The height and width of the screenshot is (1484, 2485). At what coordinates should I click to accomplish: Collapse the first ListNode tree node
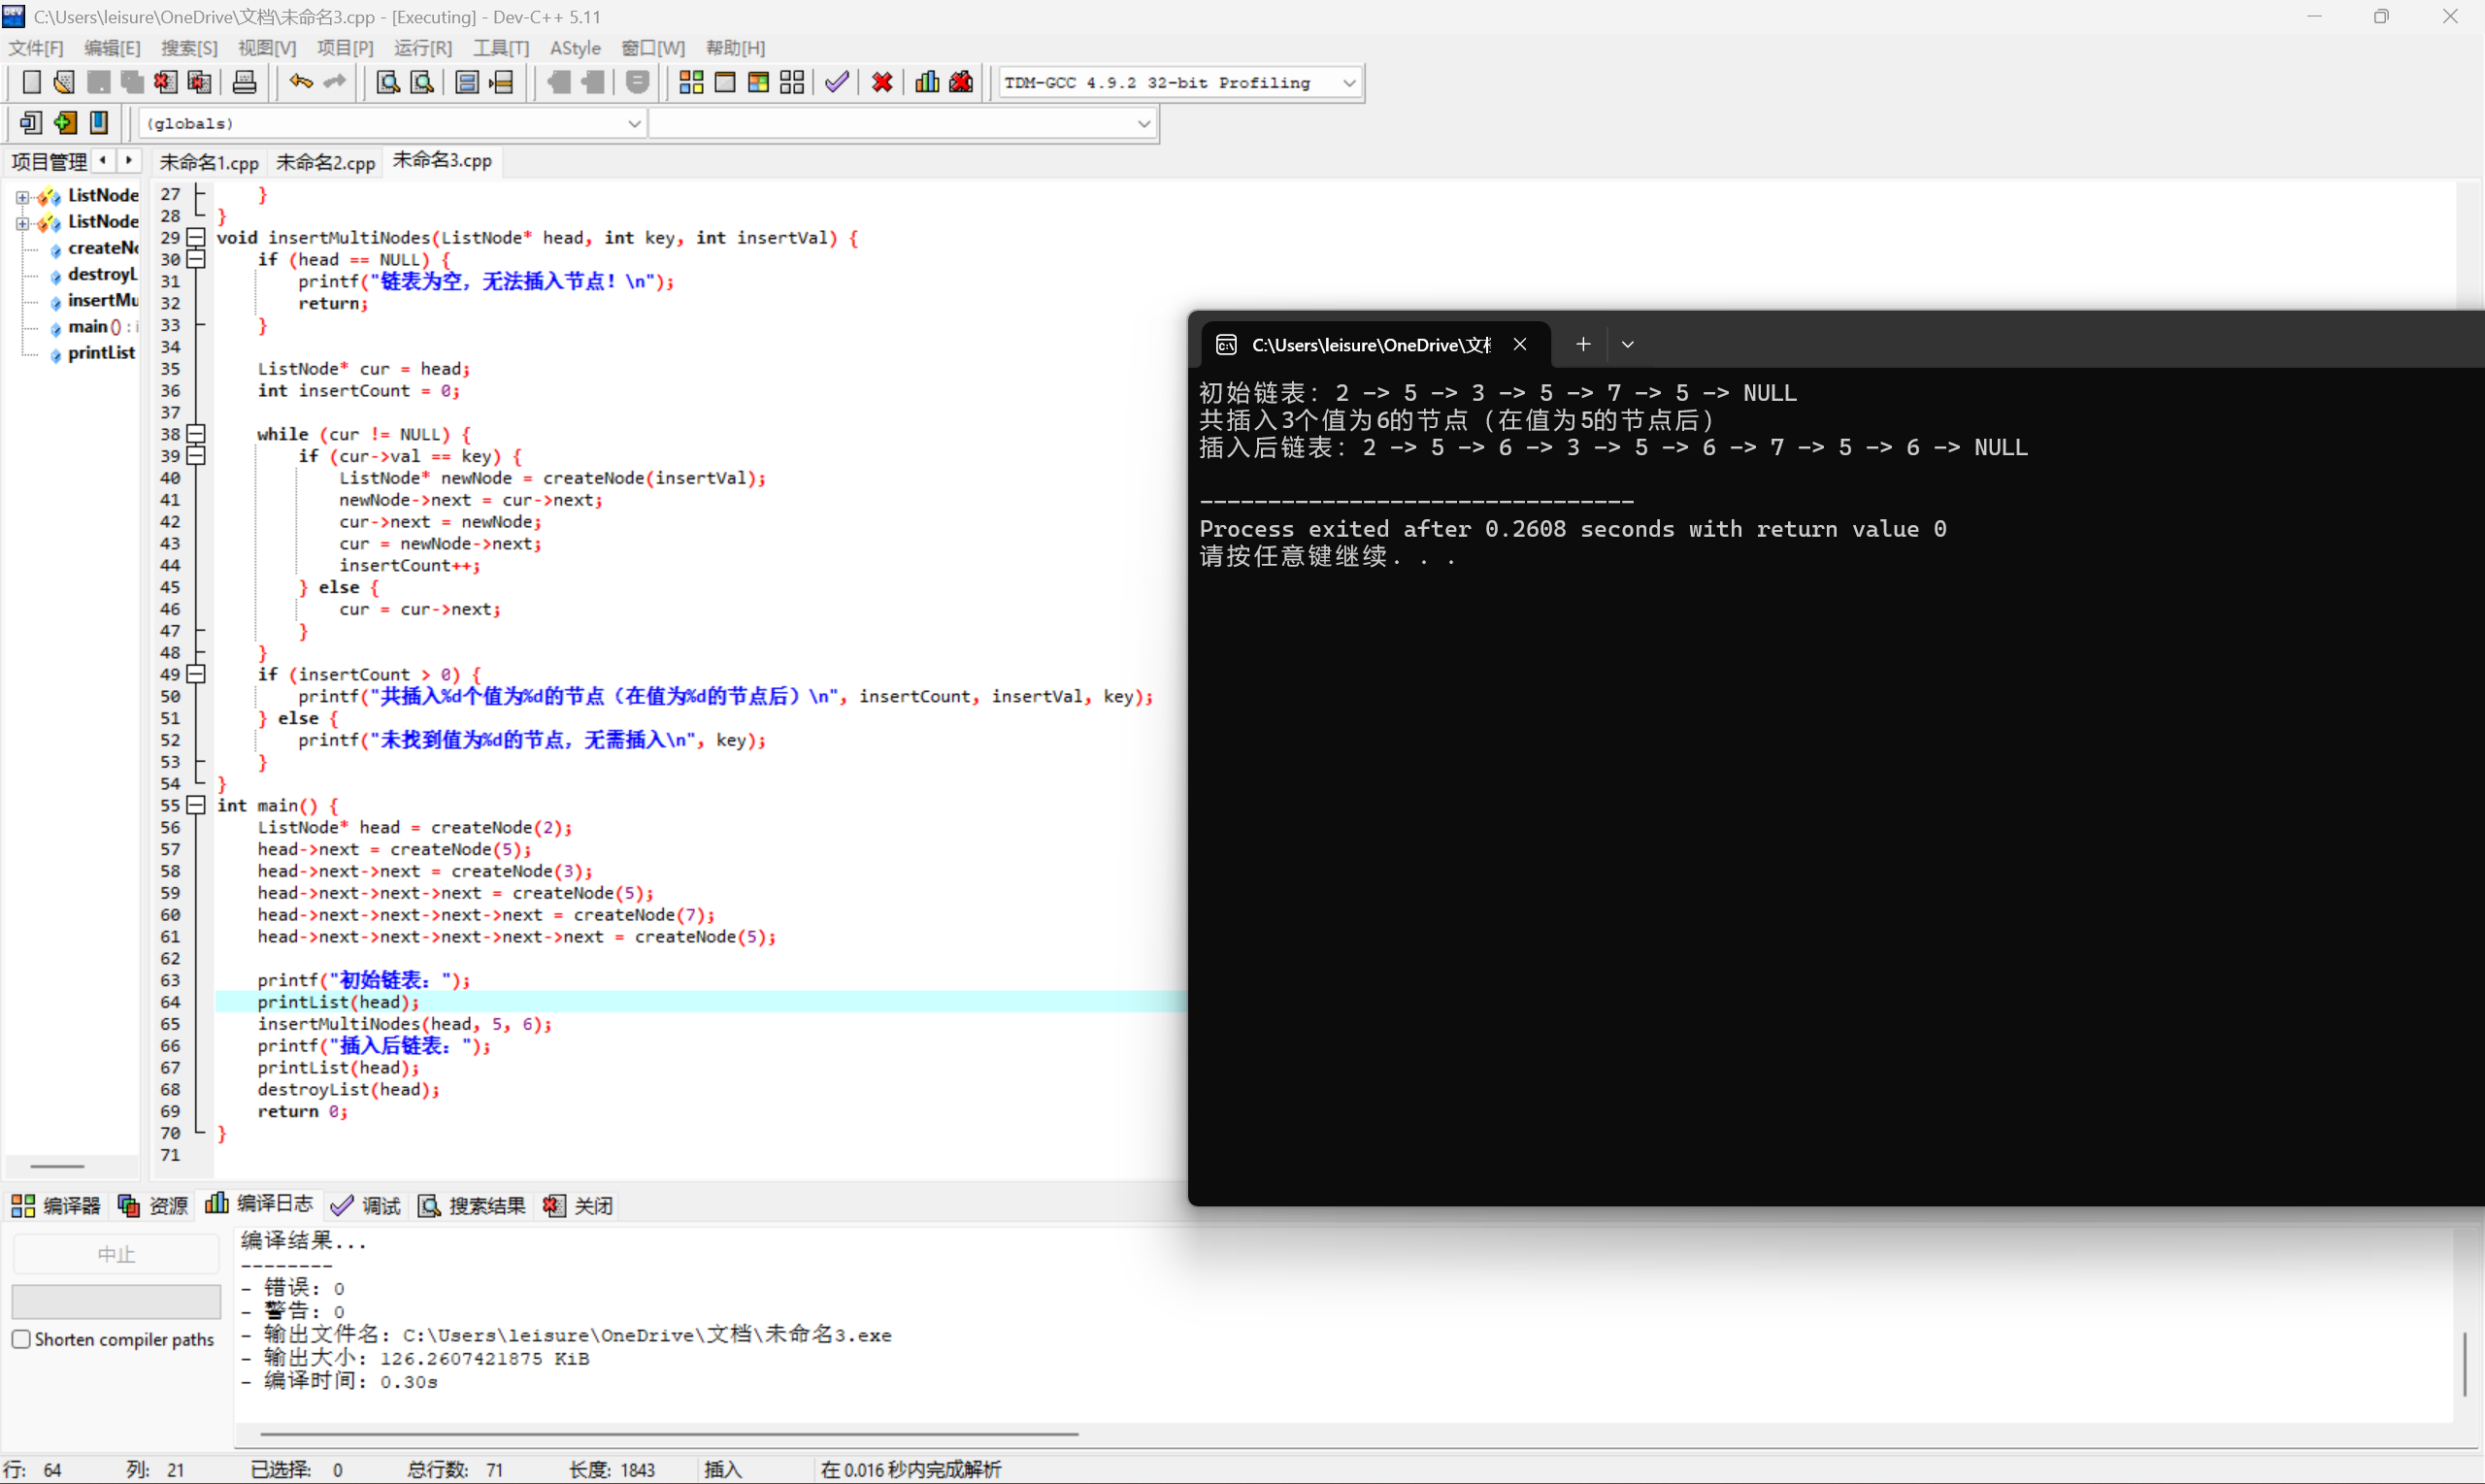pyautogui.click(x=22, y=198)
